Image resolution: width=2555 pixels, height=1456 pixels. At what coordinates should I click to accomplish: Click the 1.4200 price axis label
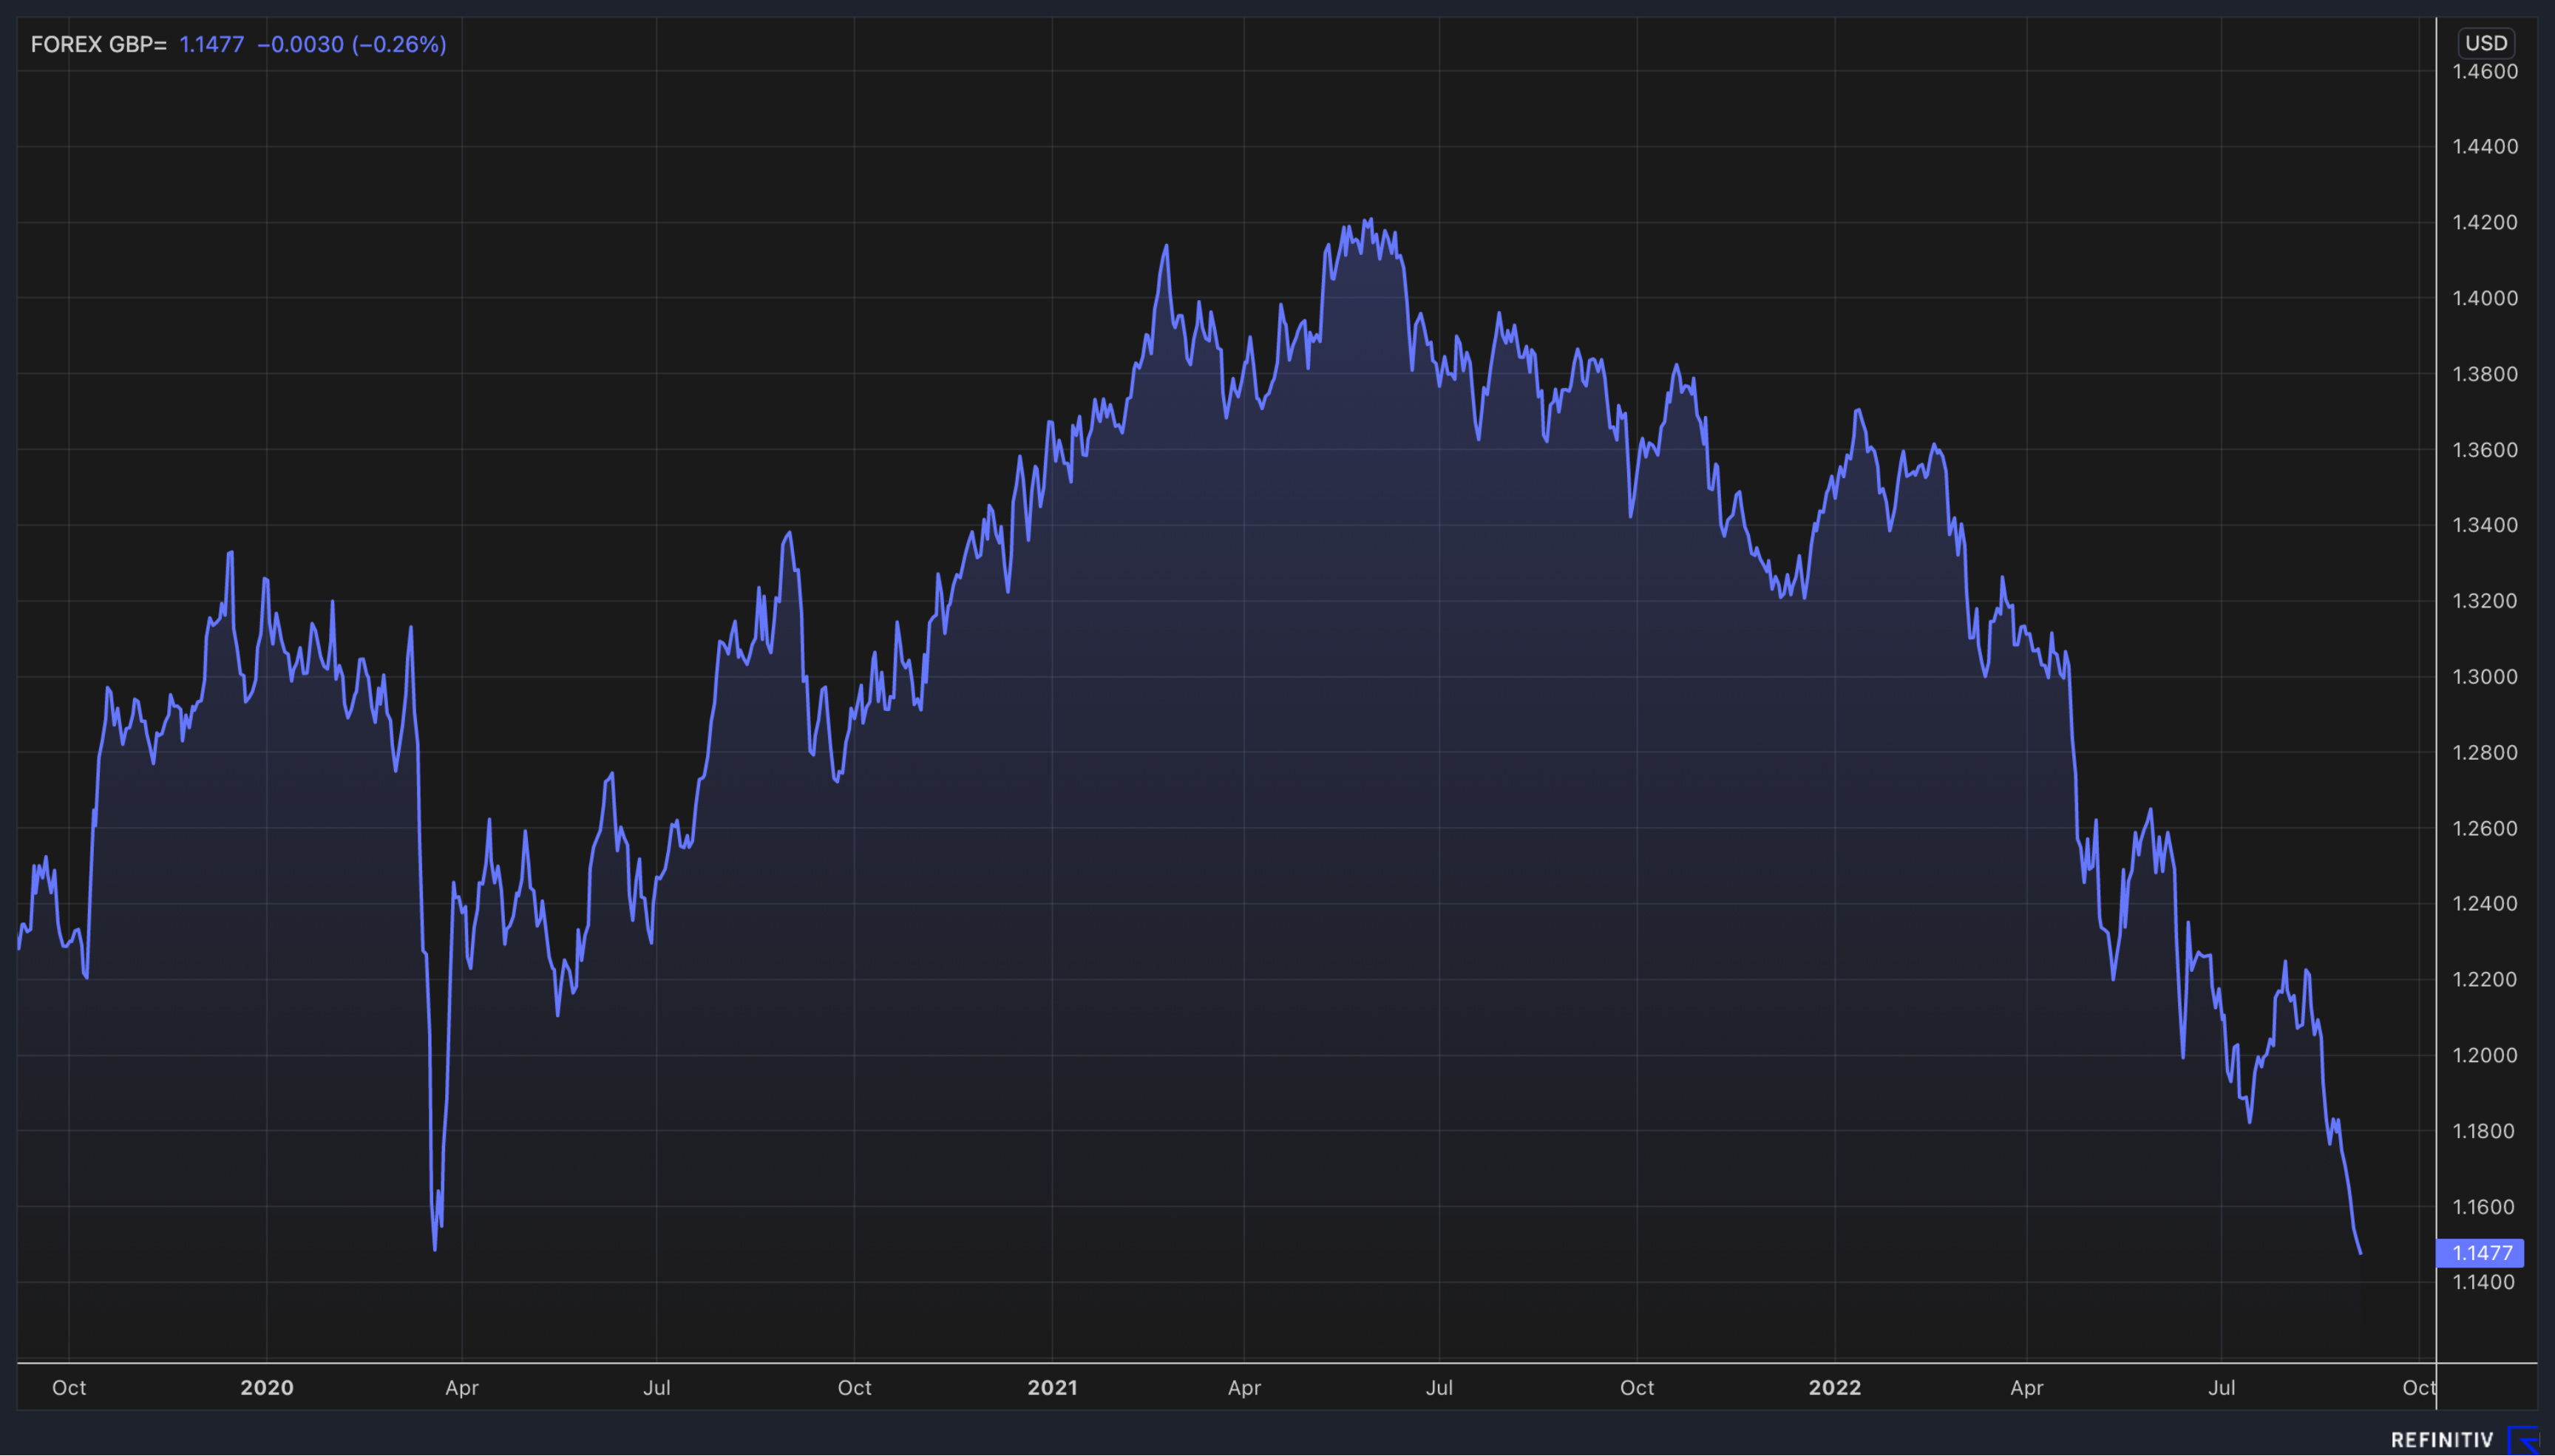pyautogui.click(x=2485, y=222)
